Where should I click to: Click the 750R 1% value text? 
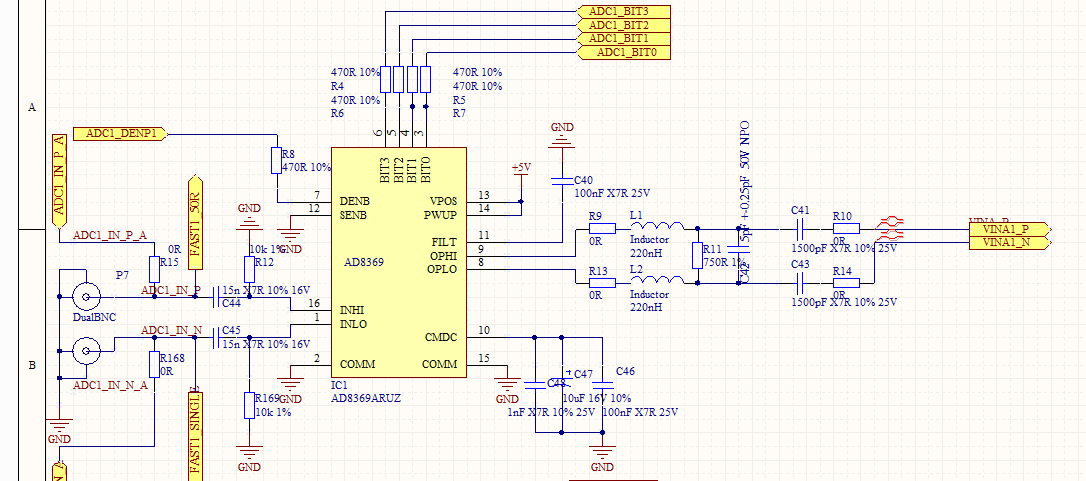click(x=725, y=262)
